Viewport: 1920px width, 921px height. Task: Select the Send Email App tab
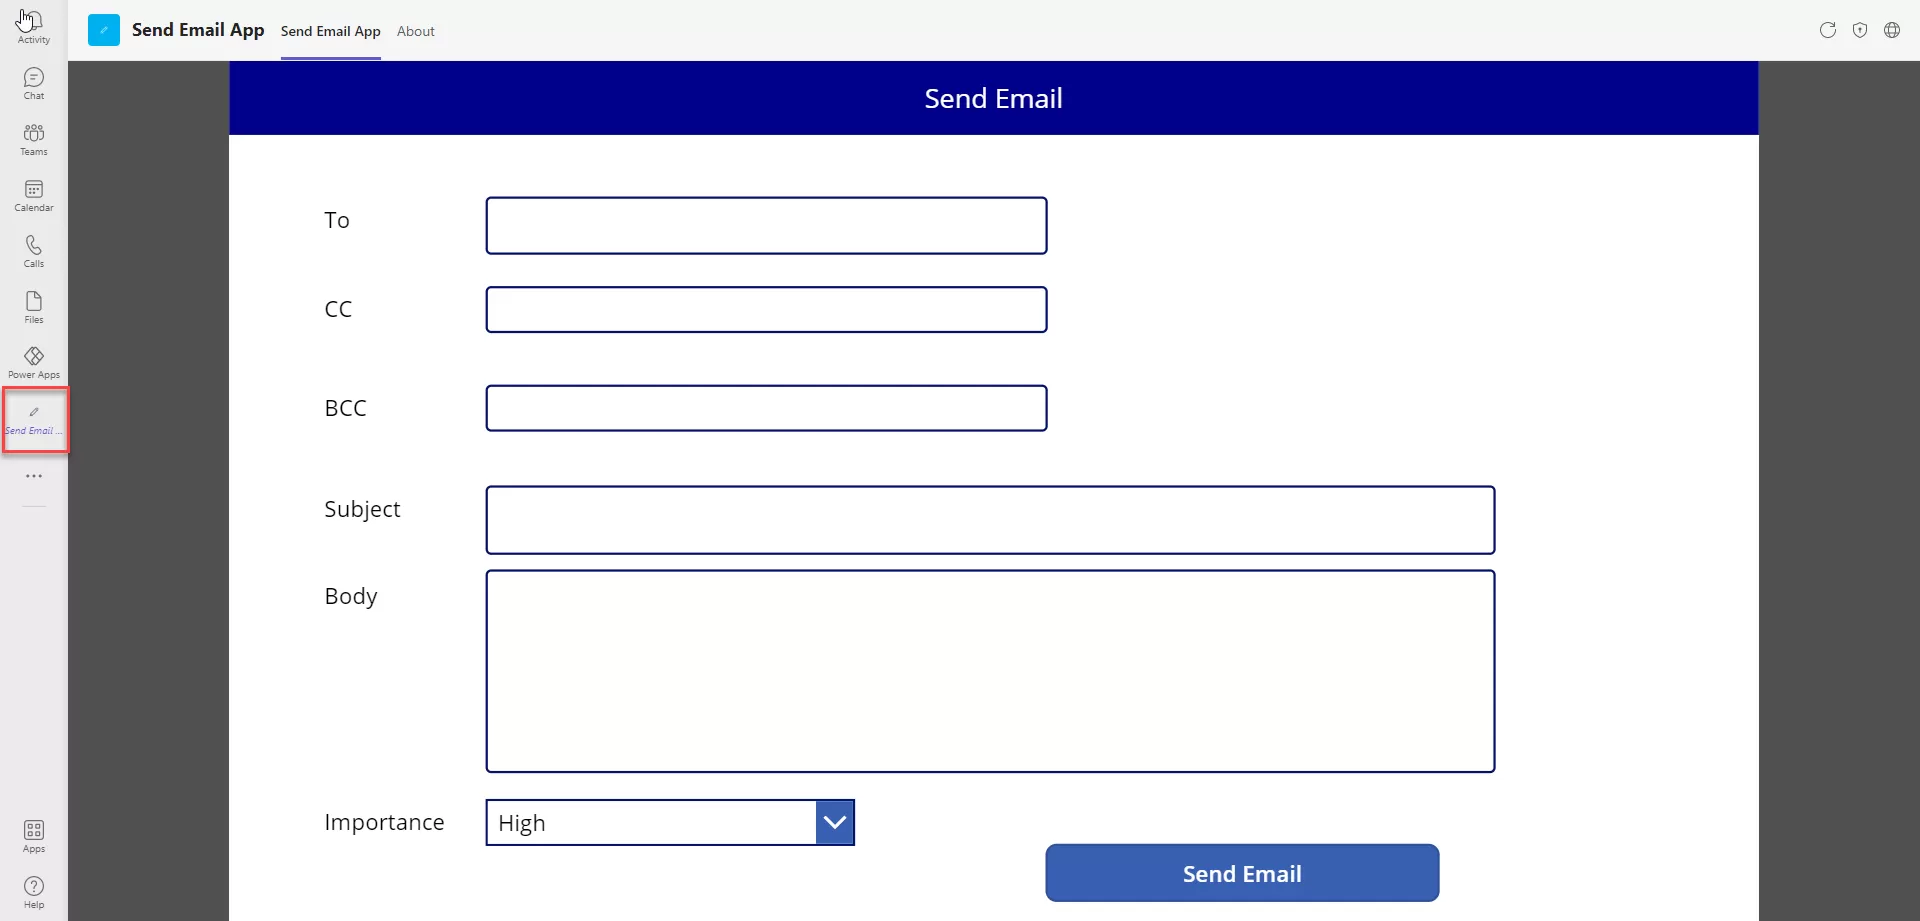click(331, 31)
